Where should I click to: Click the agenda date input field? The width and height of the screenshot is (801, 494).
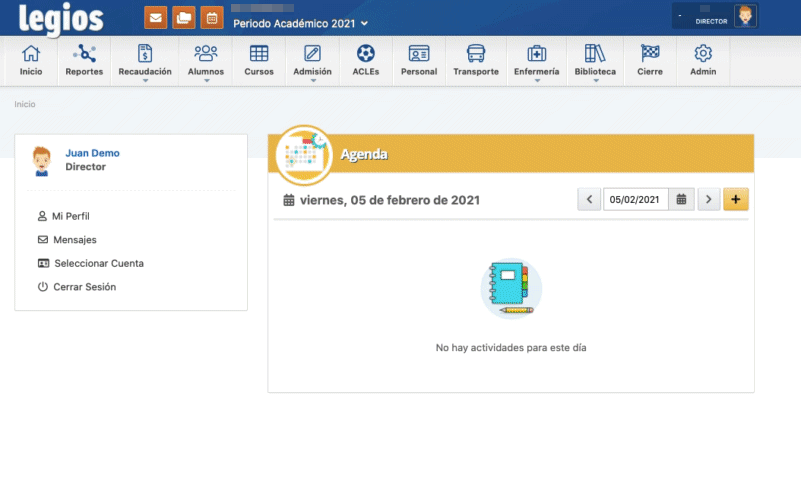pyautogui.click(x=636, y=199)
